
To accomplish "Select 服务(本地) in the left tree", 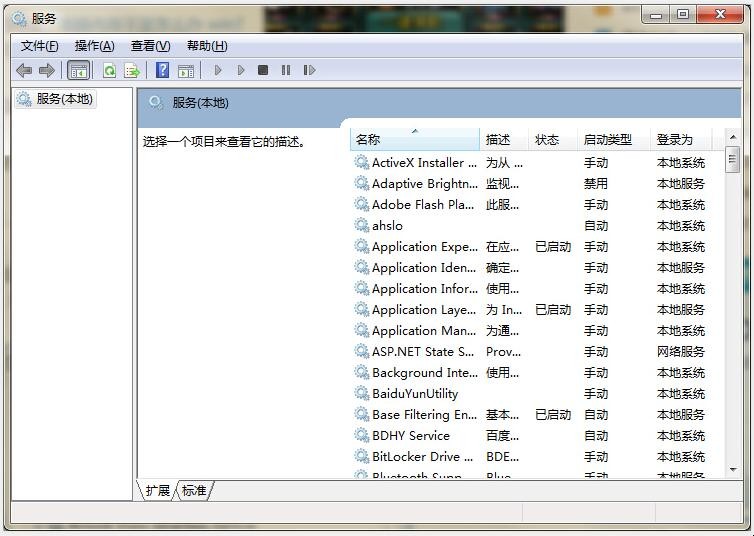I will 64,99.
